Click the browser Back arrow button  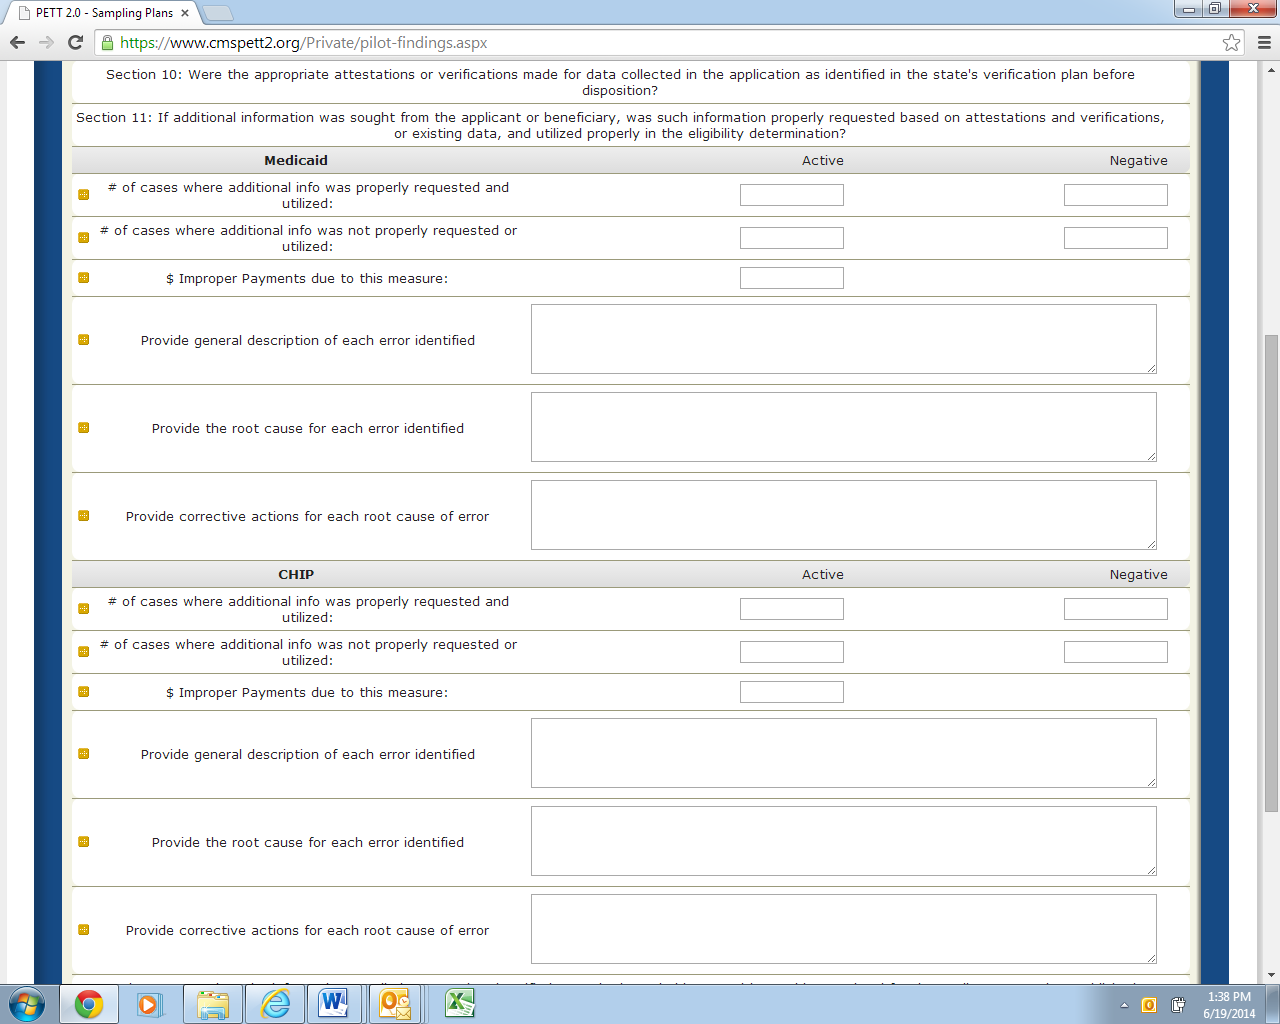(x=17, y=42)
